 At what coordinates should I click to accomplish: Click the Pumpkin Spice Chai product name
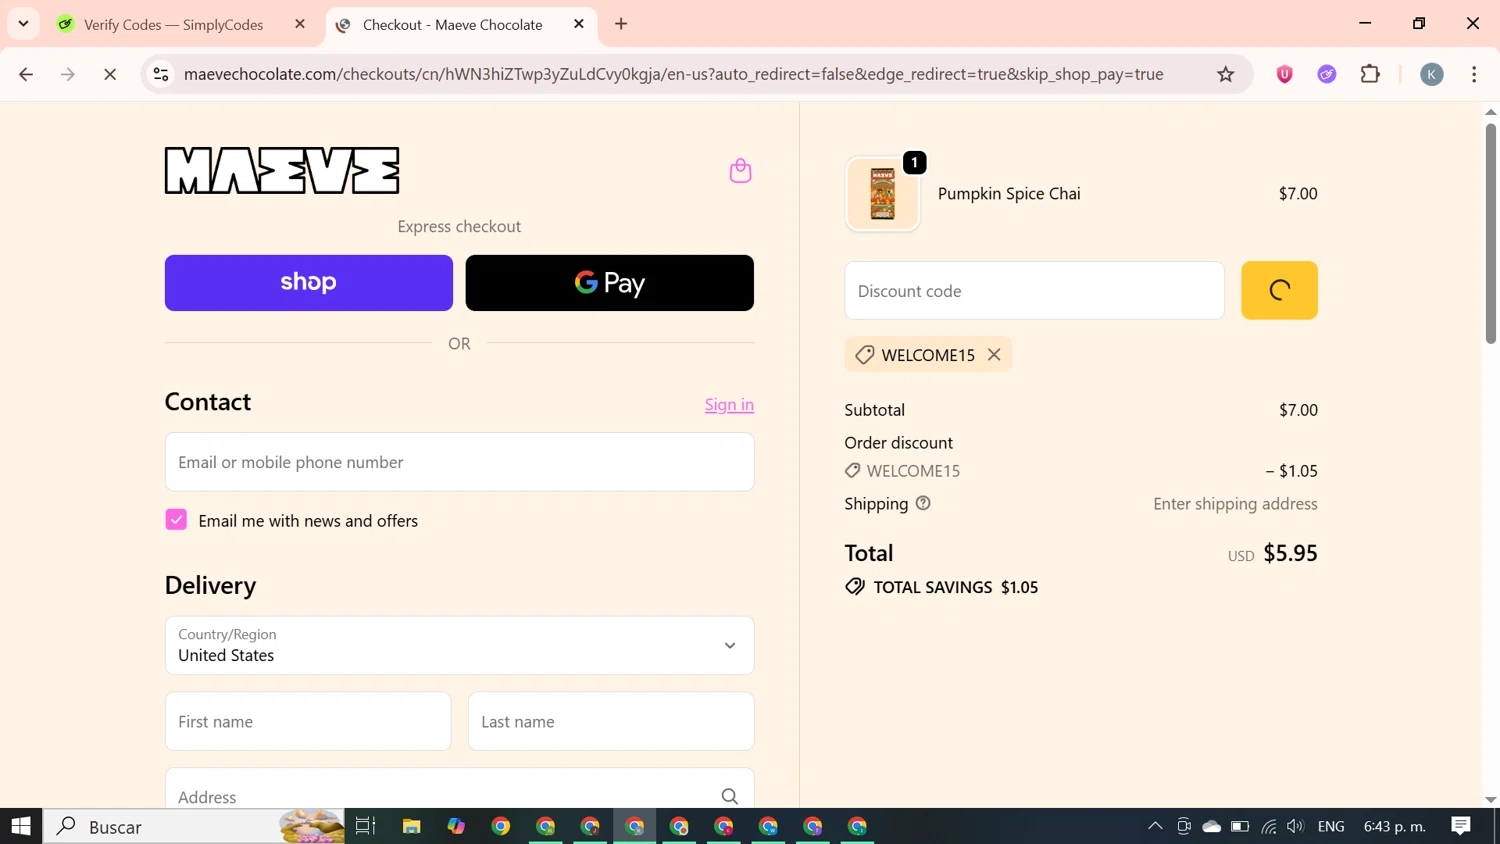pyautogui.click(x=1009, y=194)
